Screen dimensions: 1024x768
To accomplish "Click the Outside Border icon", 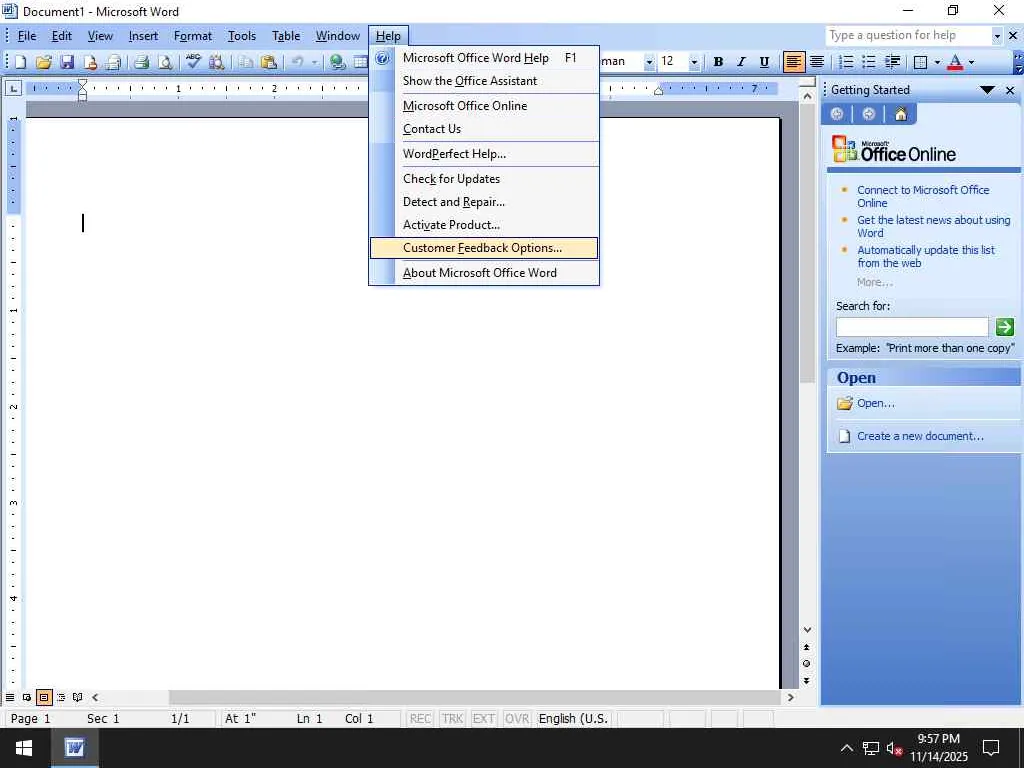I will click(921, 62).
